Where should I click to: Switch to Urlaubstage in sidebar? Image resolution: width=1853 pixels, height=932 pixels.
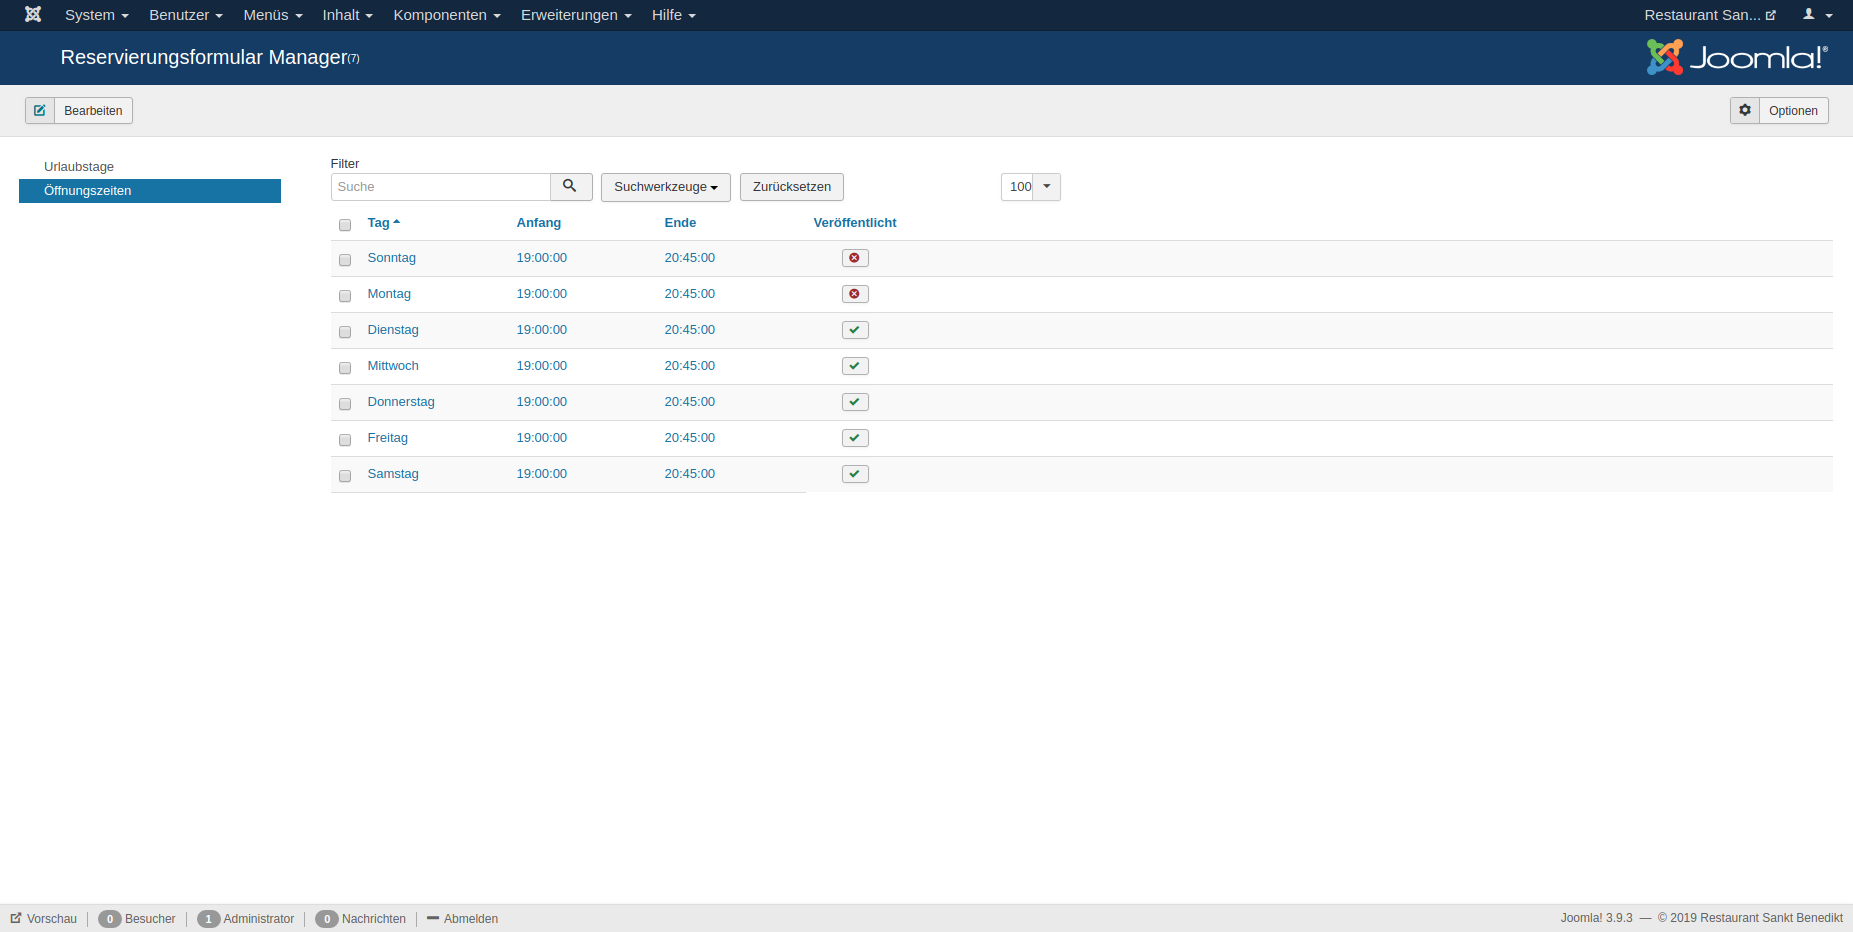pyautogui.click(x=79, y=167)
